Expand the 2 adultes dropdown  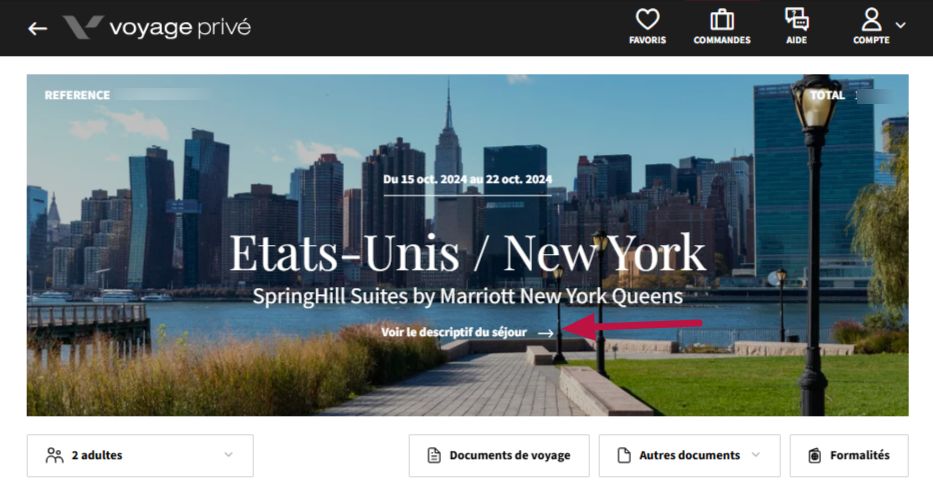[140, 455]
